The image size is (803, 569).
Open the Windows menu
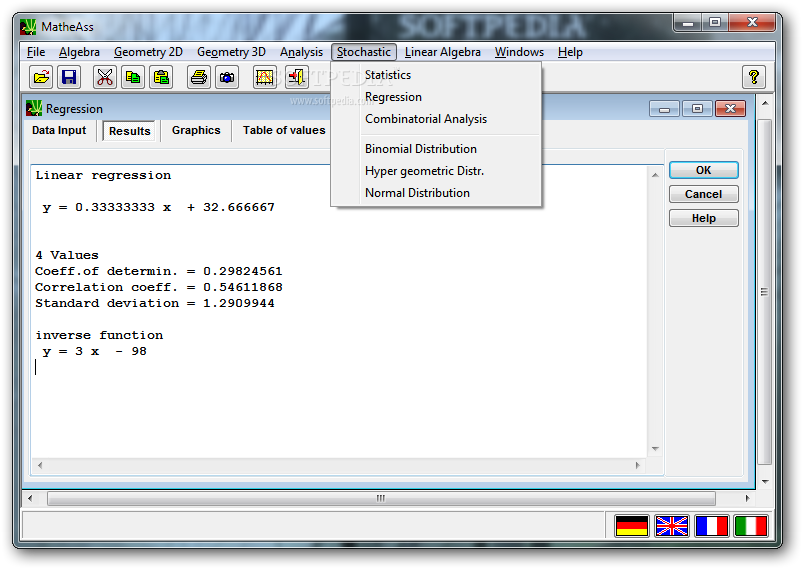519,52
